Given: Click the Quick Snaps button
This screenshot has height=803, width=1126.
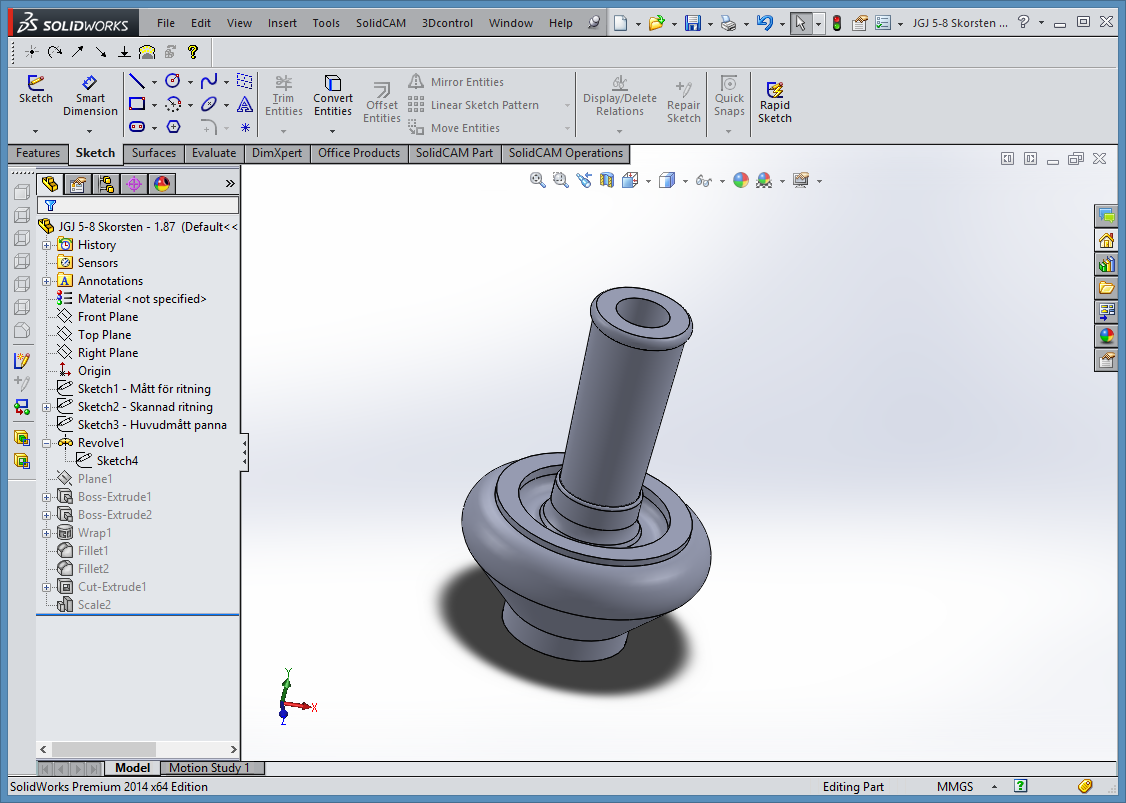Looking at the screenshot, I should (729, 96).
